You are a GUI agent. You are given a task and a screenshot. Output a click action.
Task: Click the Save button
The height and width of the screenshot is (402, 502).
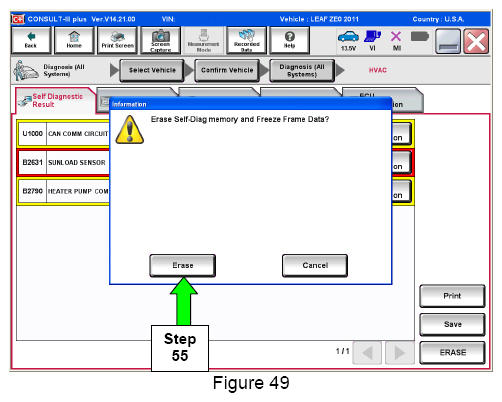452,324
